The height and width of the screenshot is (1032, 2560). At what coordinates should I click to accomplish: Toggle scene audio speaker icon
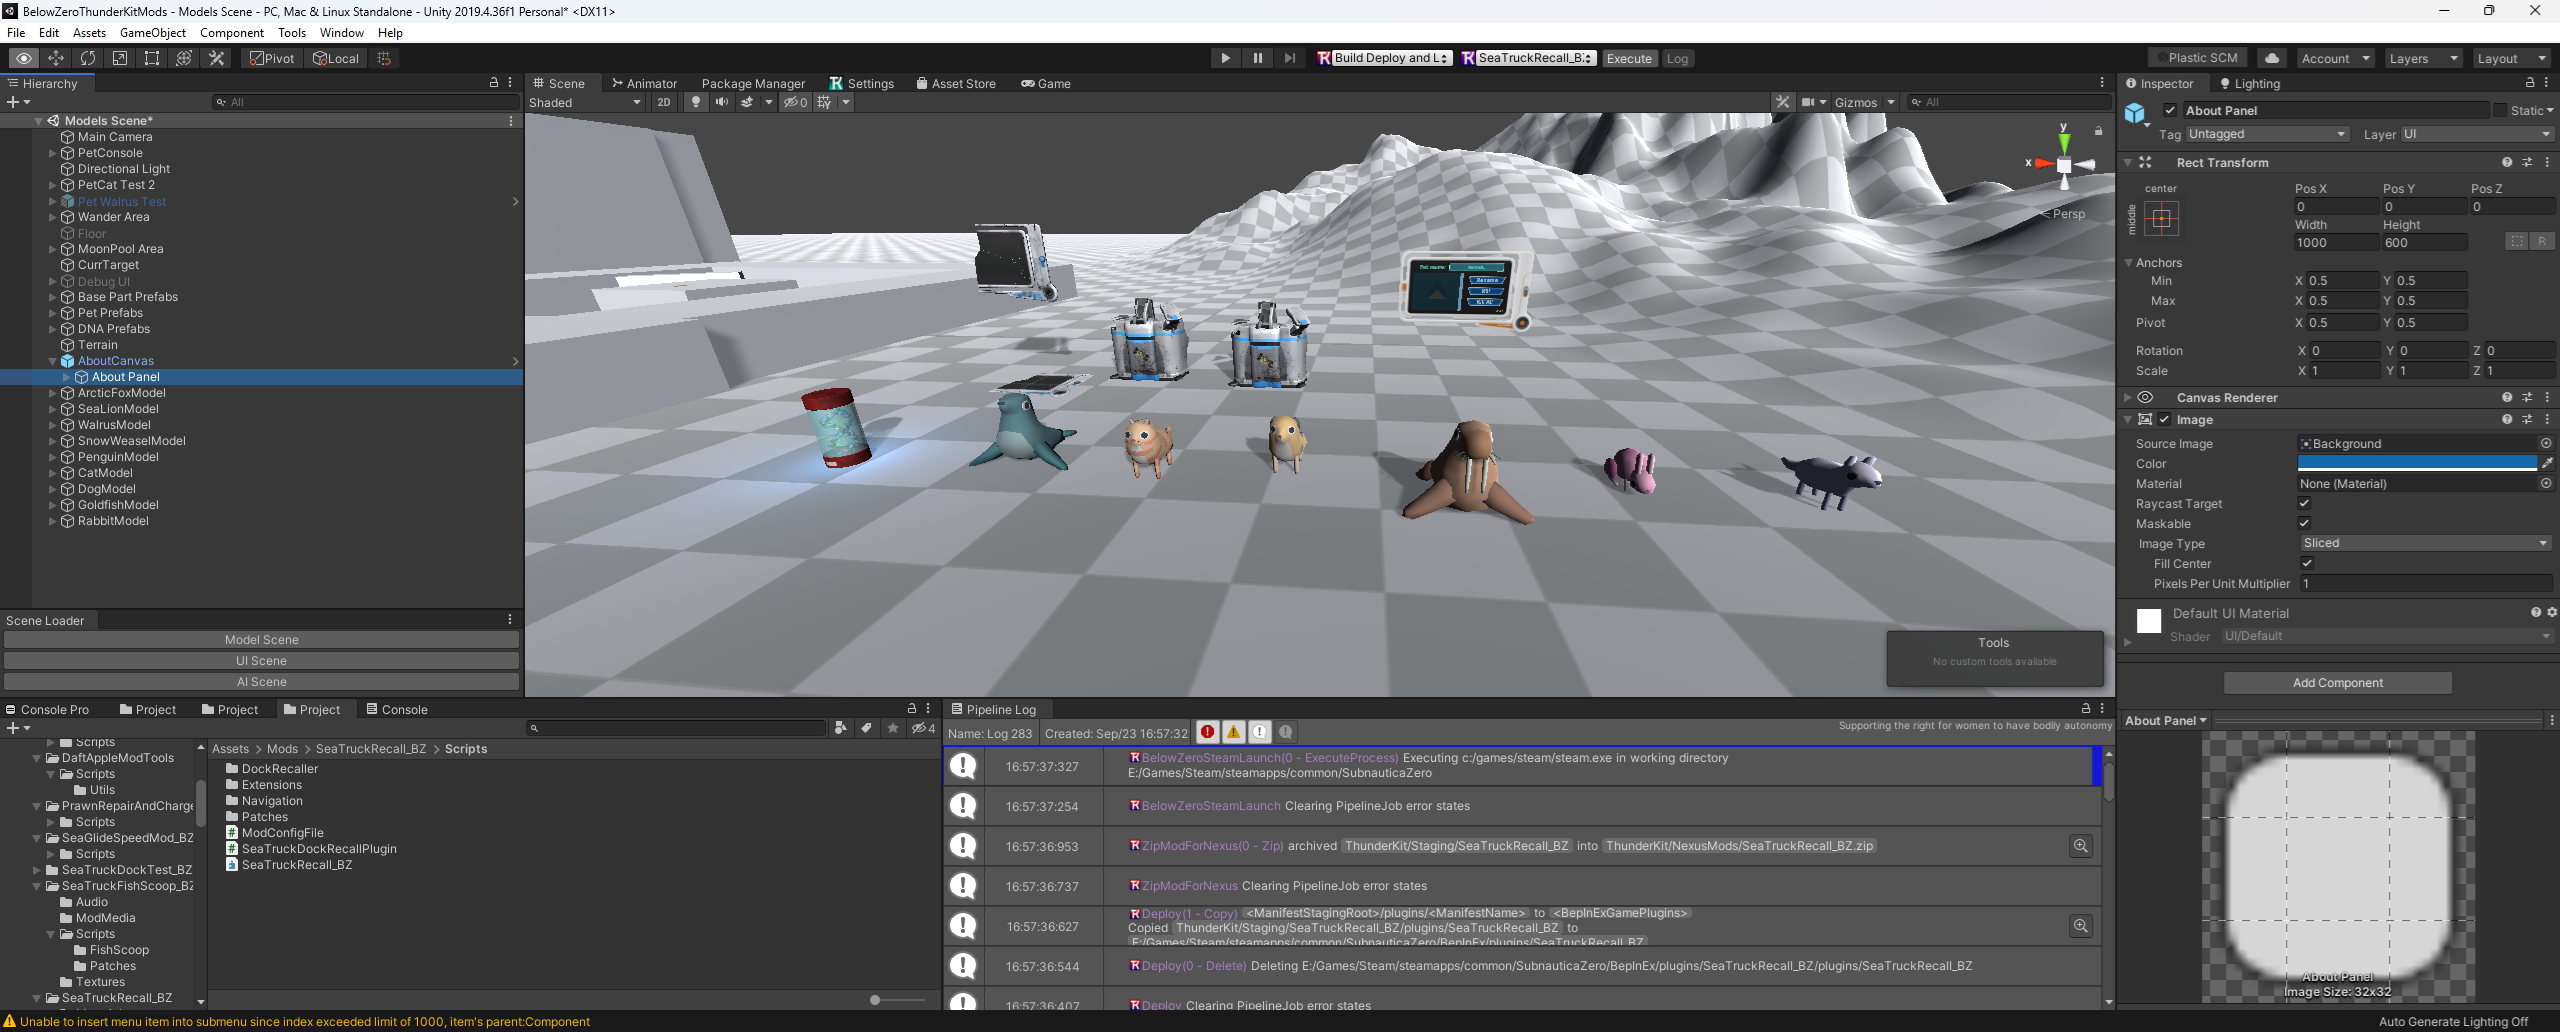click(x=721, y=102)
